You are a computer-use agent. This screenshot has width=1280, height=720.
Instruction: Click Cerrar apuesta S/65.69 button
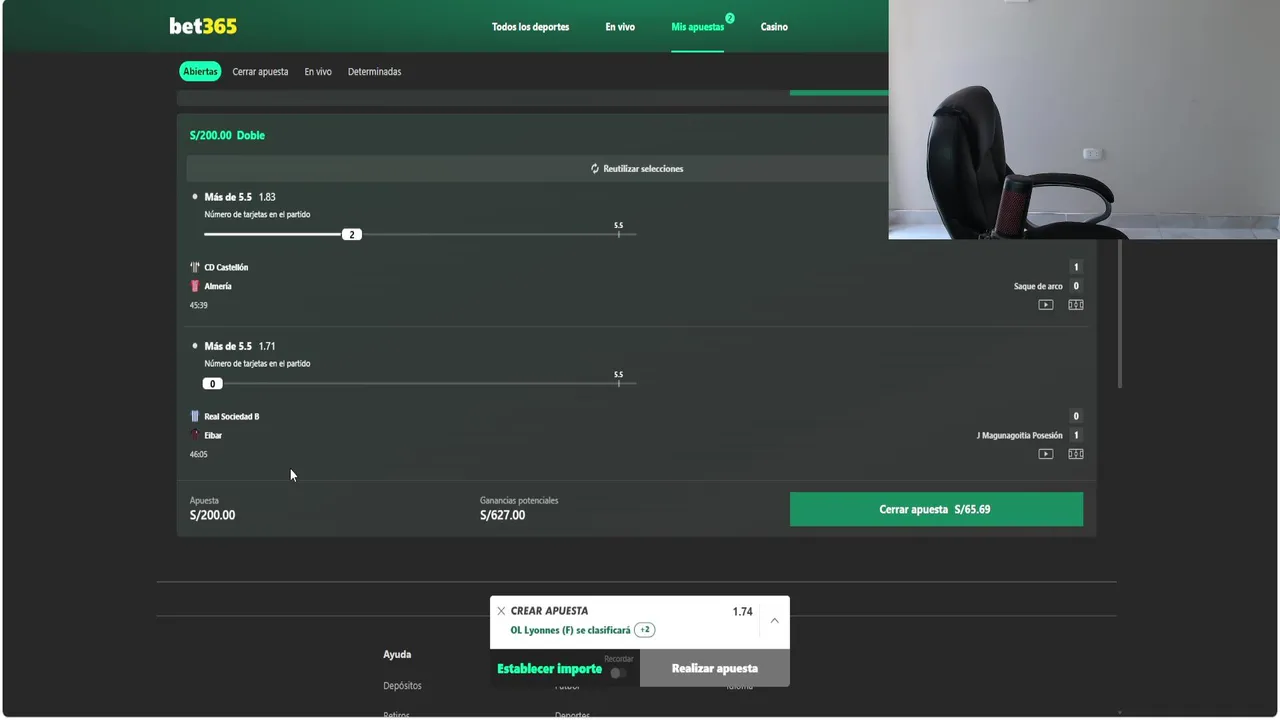pos(936,509)
